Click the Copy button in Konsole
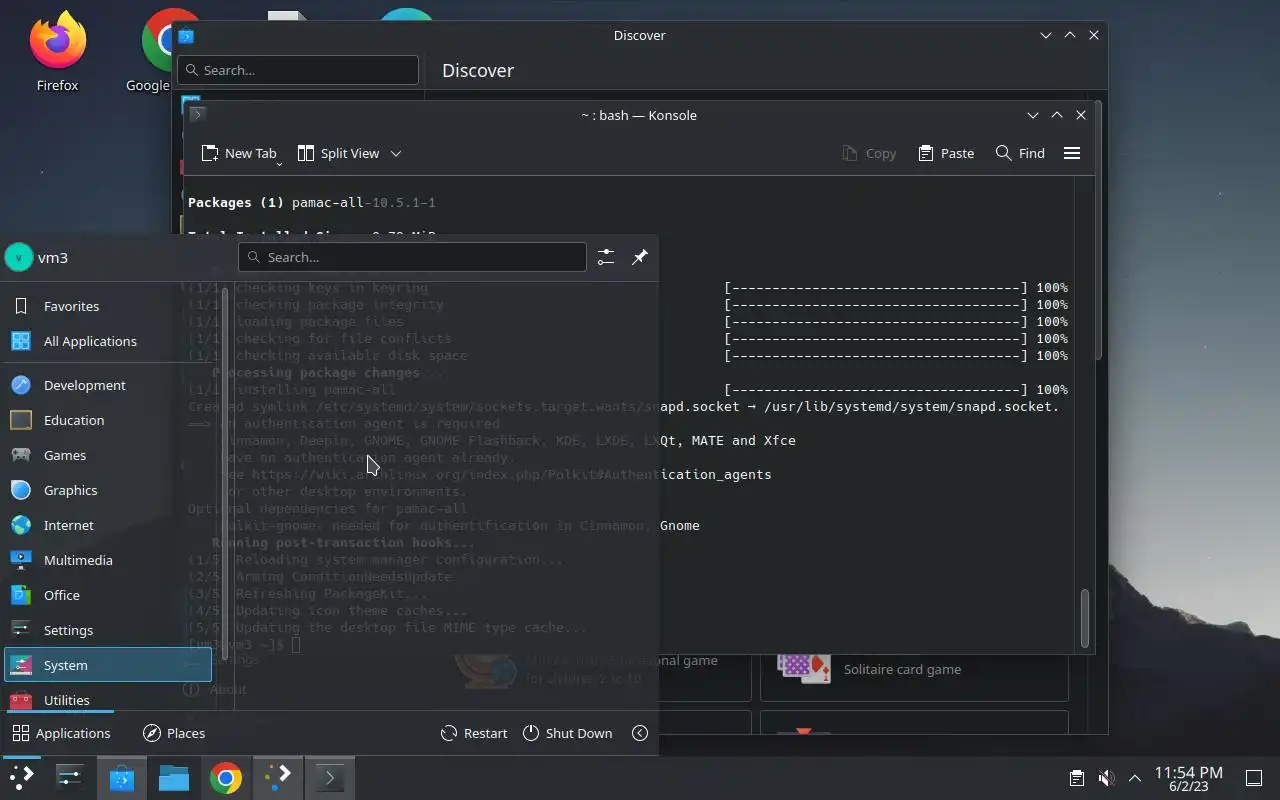Image resolution: width=1280 pixels, height=800 pixels. coord(869,153)
